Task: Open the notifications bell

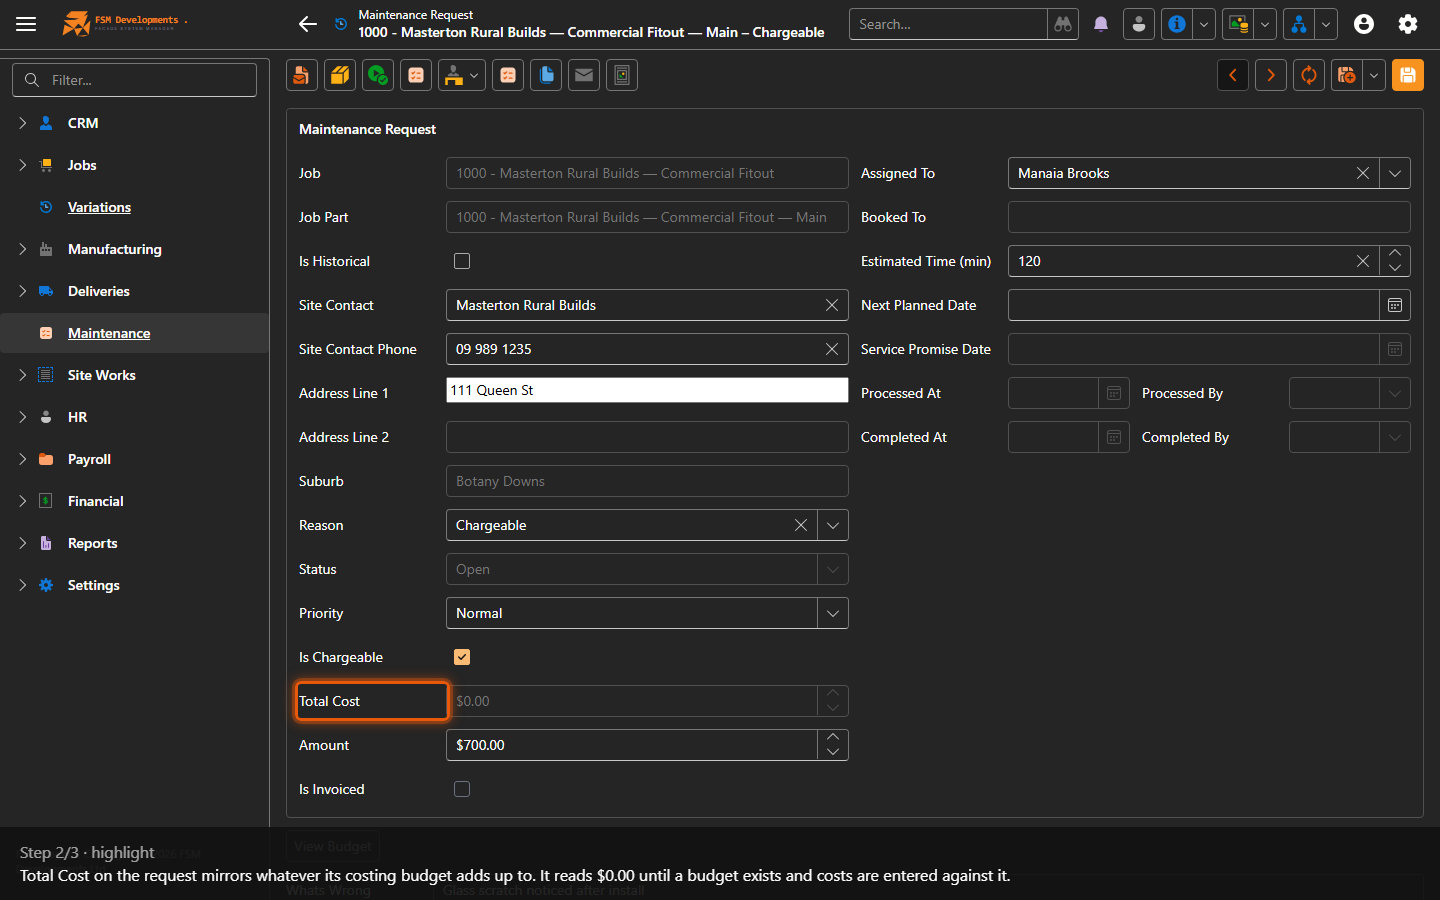Action: [1101, 24]
